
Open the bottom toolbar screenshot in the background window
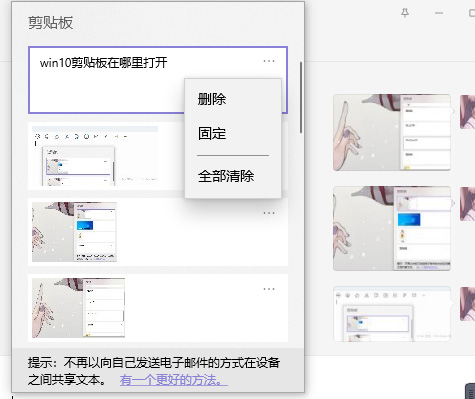392,313
